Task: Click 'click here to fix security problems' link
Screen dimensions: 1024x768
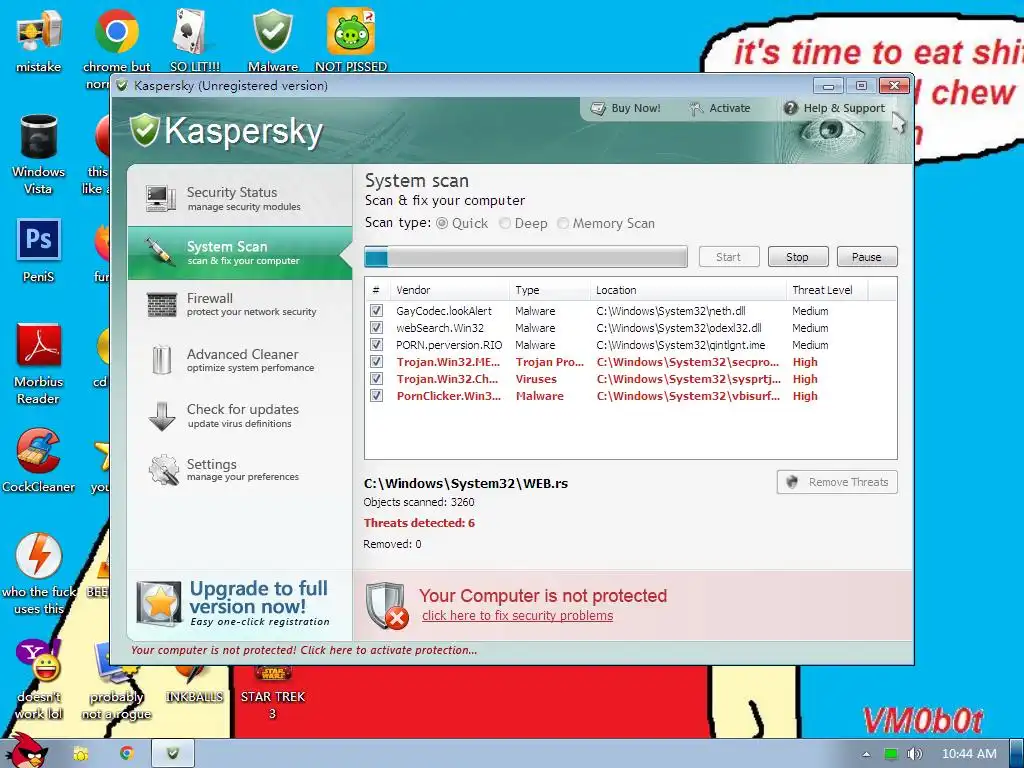Action: click(517, 616)
